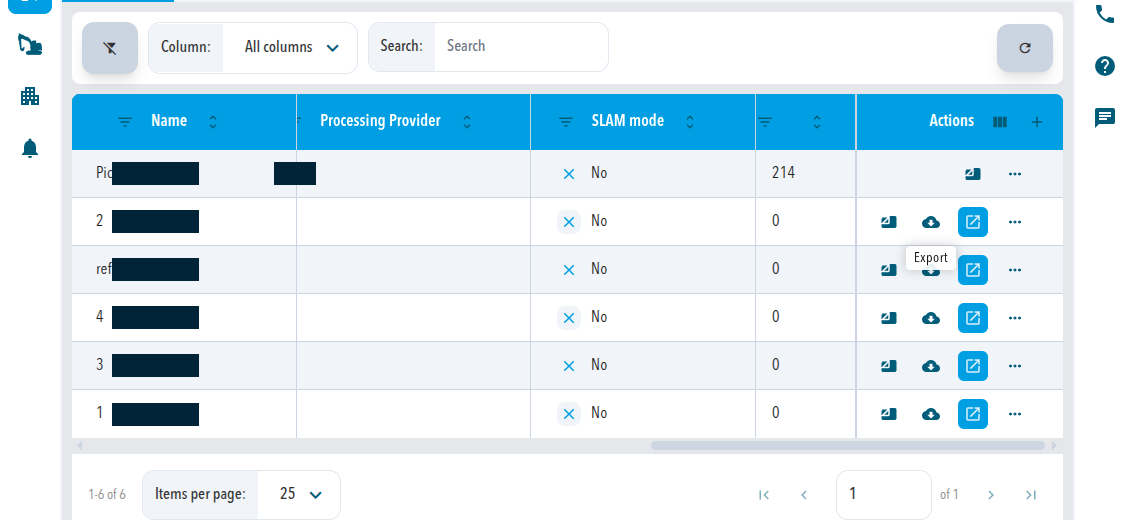Image resolution: width=1135 pixels, height=520 pixels.
Task: Open notifications bell in sidebar
Action: [x=30, y=148]
